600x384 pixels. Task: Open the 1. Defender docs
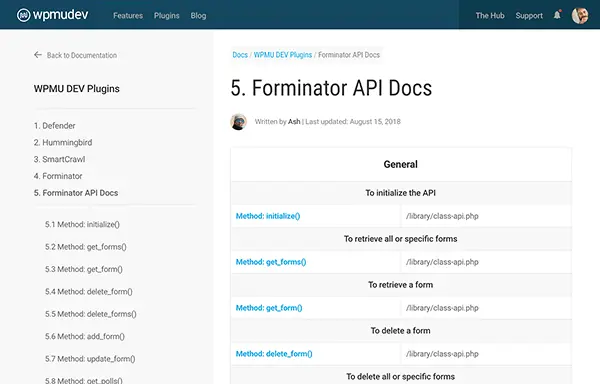tap(54, 125)
